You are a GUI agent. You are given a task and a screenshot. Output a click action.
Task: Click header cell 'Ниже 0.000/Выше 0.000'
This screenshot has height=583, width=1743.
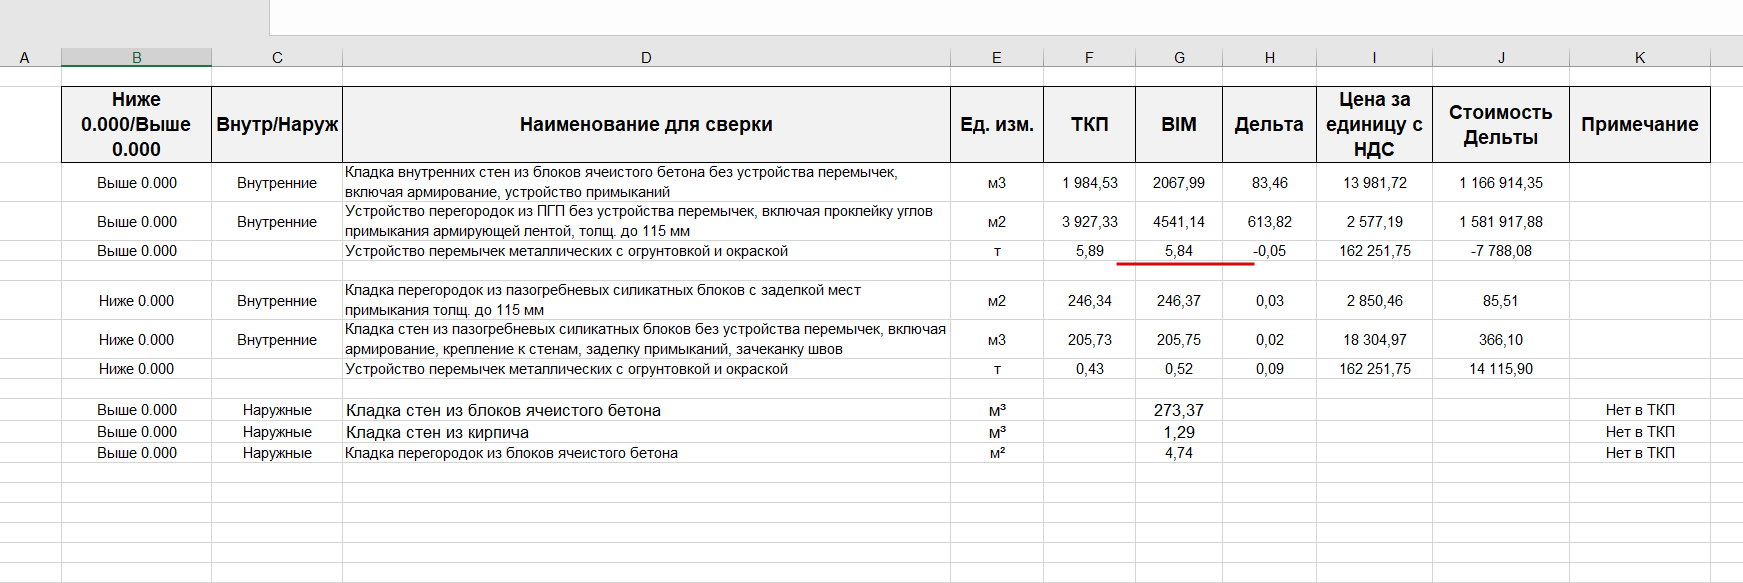point(136,124)
